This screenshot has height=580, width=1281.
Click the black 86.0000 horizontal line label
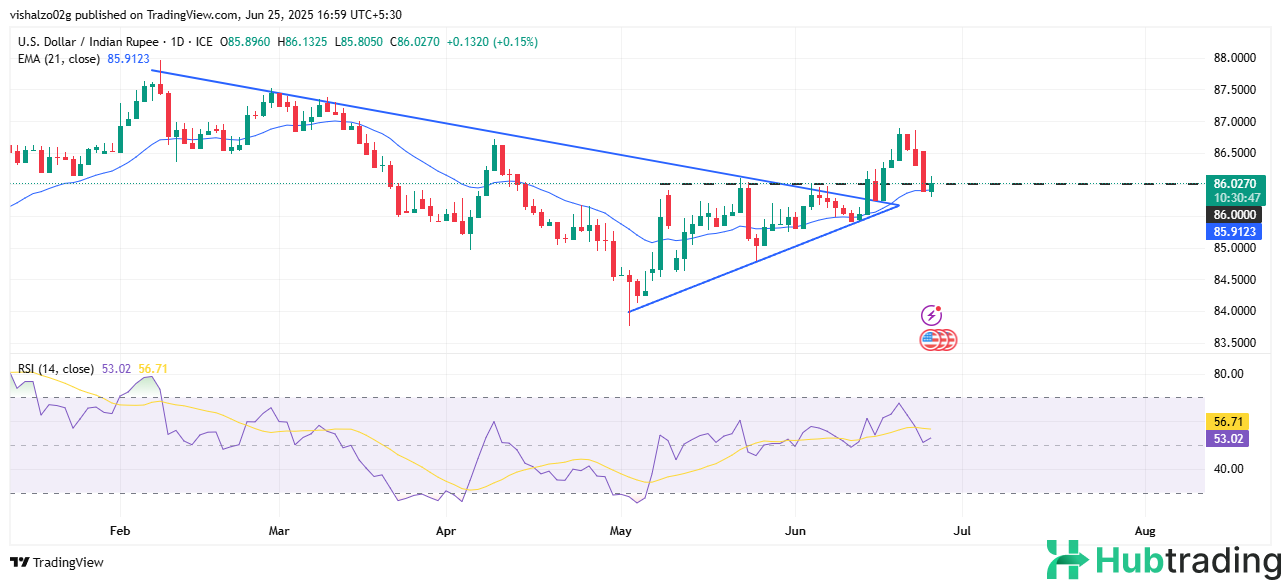pyautogui.click(x=1234, y=215)
